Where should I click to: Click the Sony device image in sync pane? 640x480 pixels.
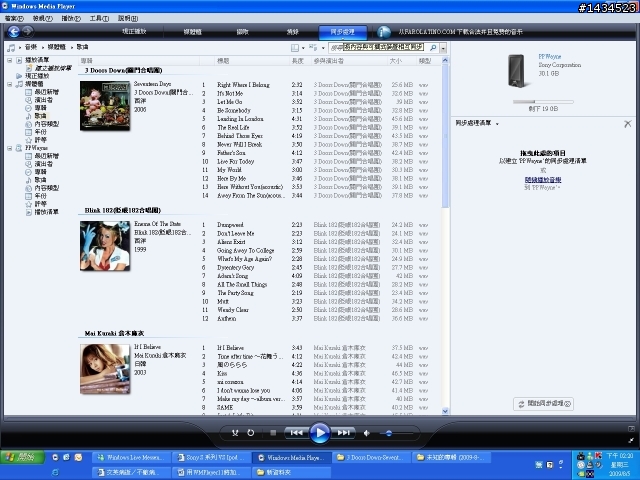[x=516, y=71]
